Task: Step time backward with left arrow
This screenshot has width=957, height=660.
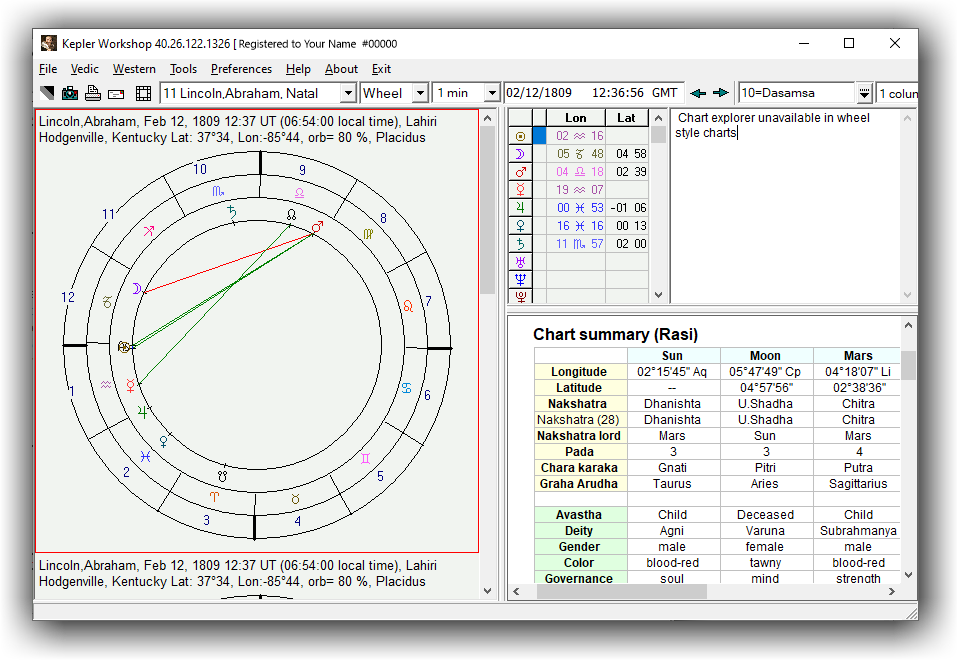Action: point(698,93)
